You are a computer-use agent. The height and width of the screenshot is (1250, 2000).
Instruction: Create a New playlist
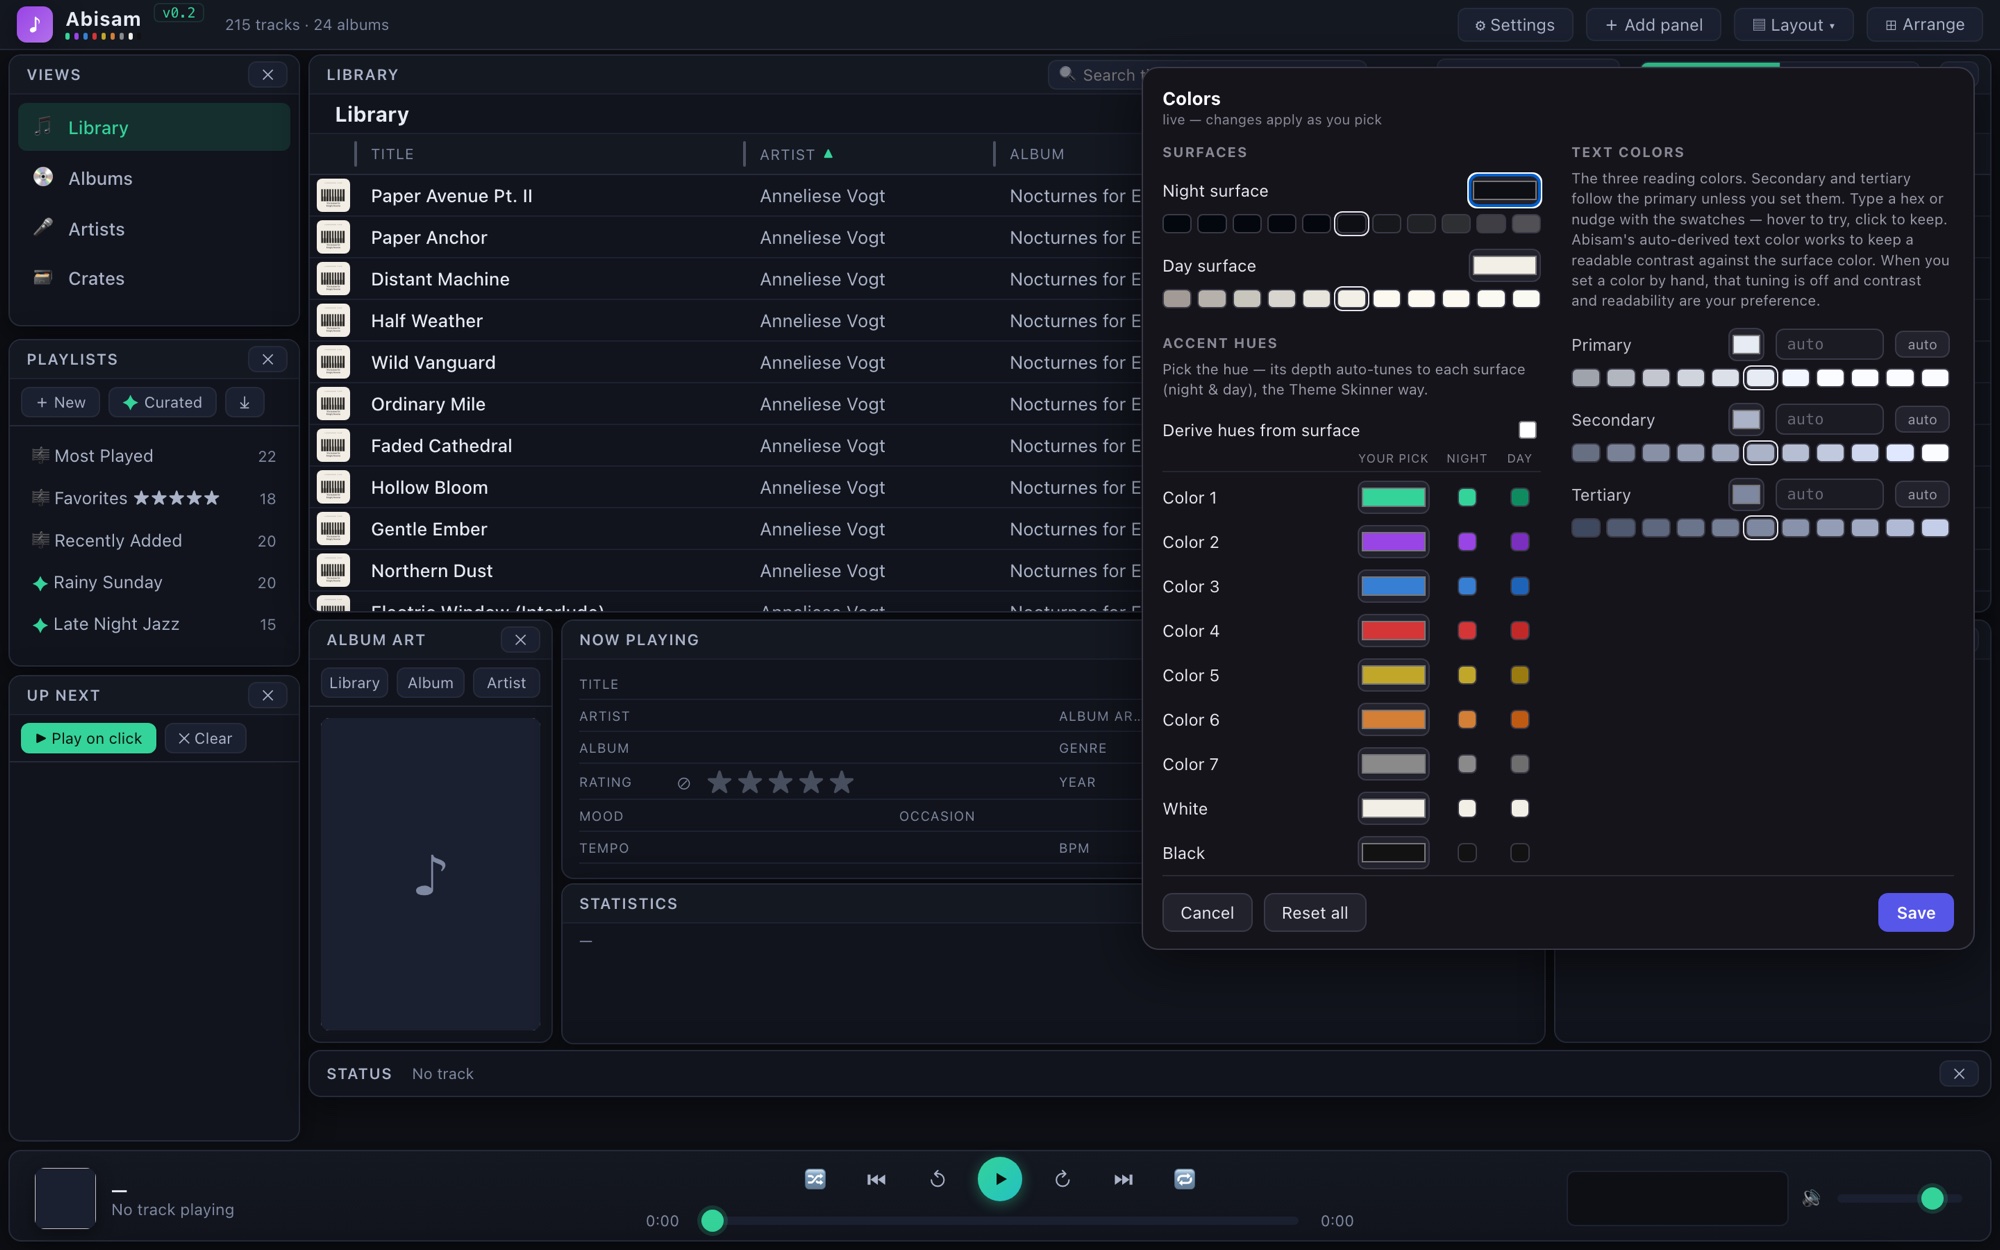(60, 402)
